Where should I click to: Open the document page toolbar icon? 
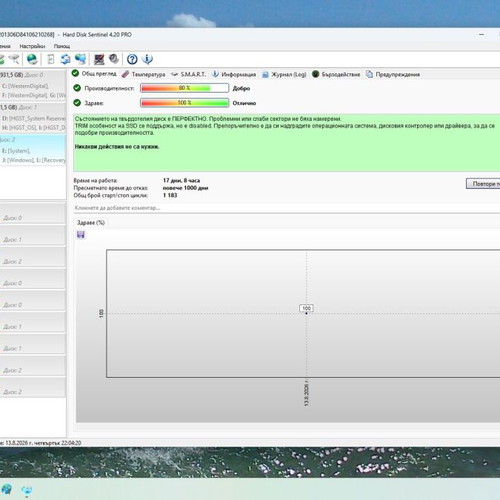pyautogui.click(x=51, y=59)
